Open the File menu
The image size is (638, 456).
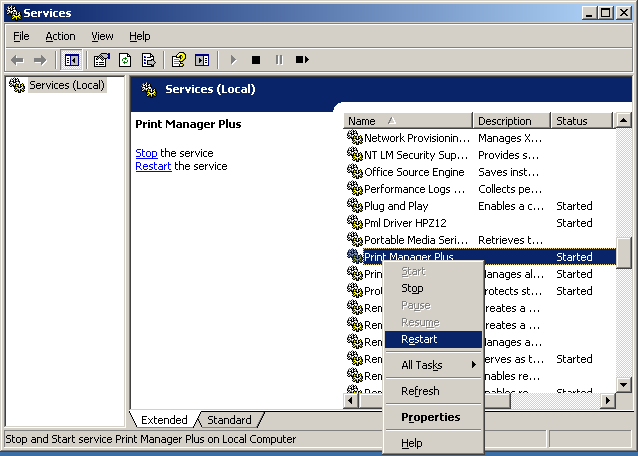21,36
